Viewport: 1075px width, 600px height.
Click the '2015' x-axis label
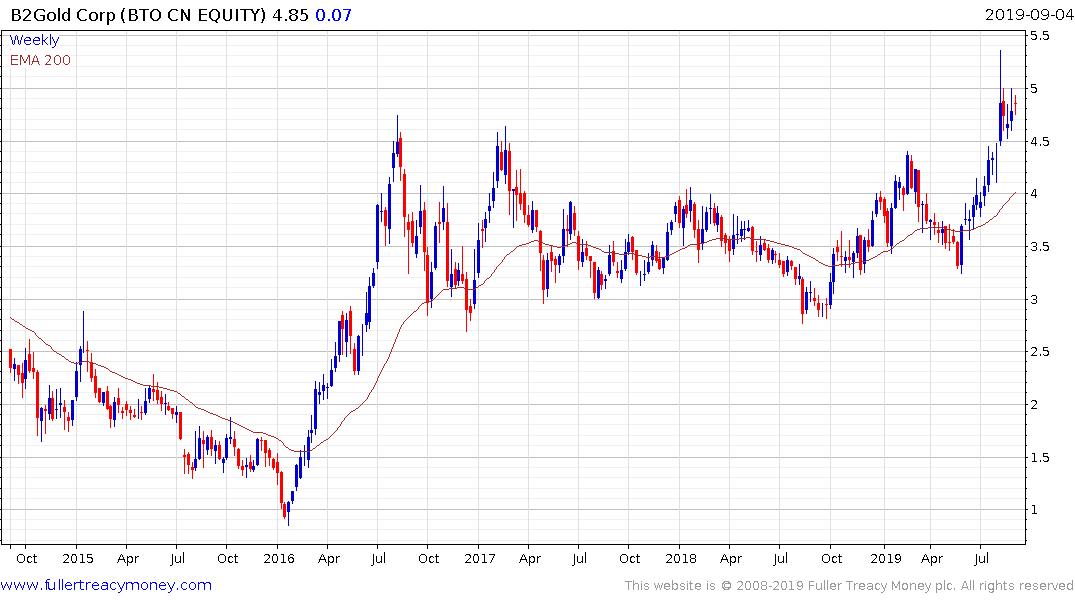point(77,558)
